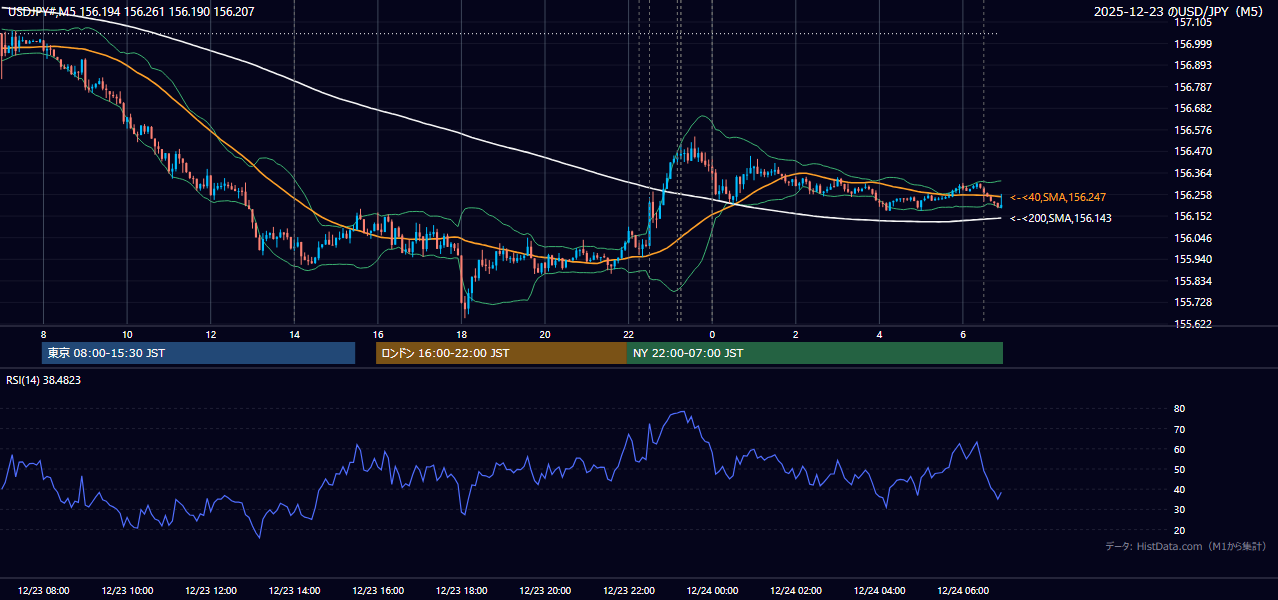Screen dimensions: 1278x600
Task: Click the 12/23 12:00 time axis label
Action: (210, 591)
